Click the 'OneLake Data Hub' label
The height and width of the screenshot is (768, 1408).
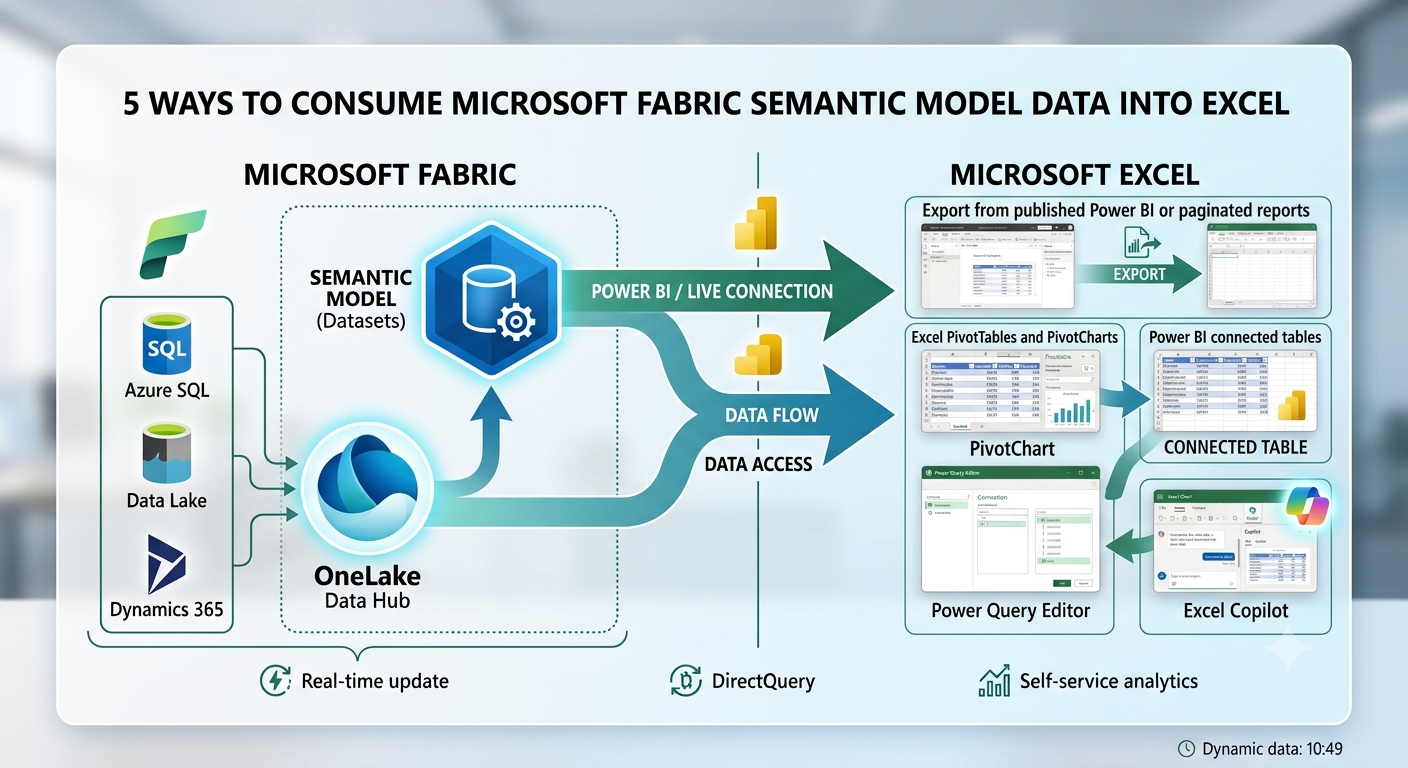pyautogui.click(x=367, y=588)
